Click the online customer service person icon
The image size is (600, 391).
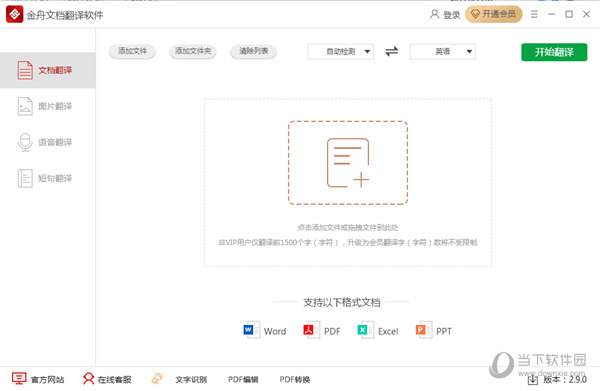88,379
